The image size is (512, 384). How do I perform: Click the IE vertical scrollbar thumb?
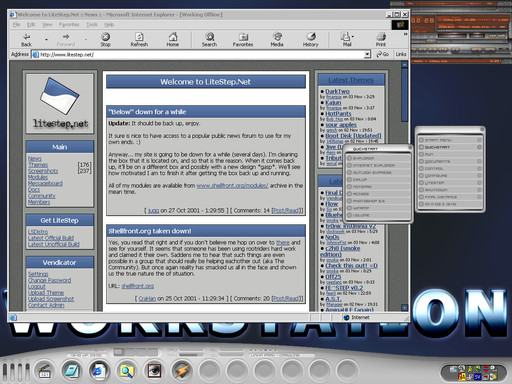point(405,95)
